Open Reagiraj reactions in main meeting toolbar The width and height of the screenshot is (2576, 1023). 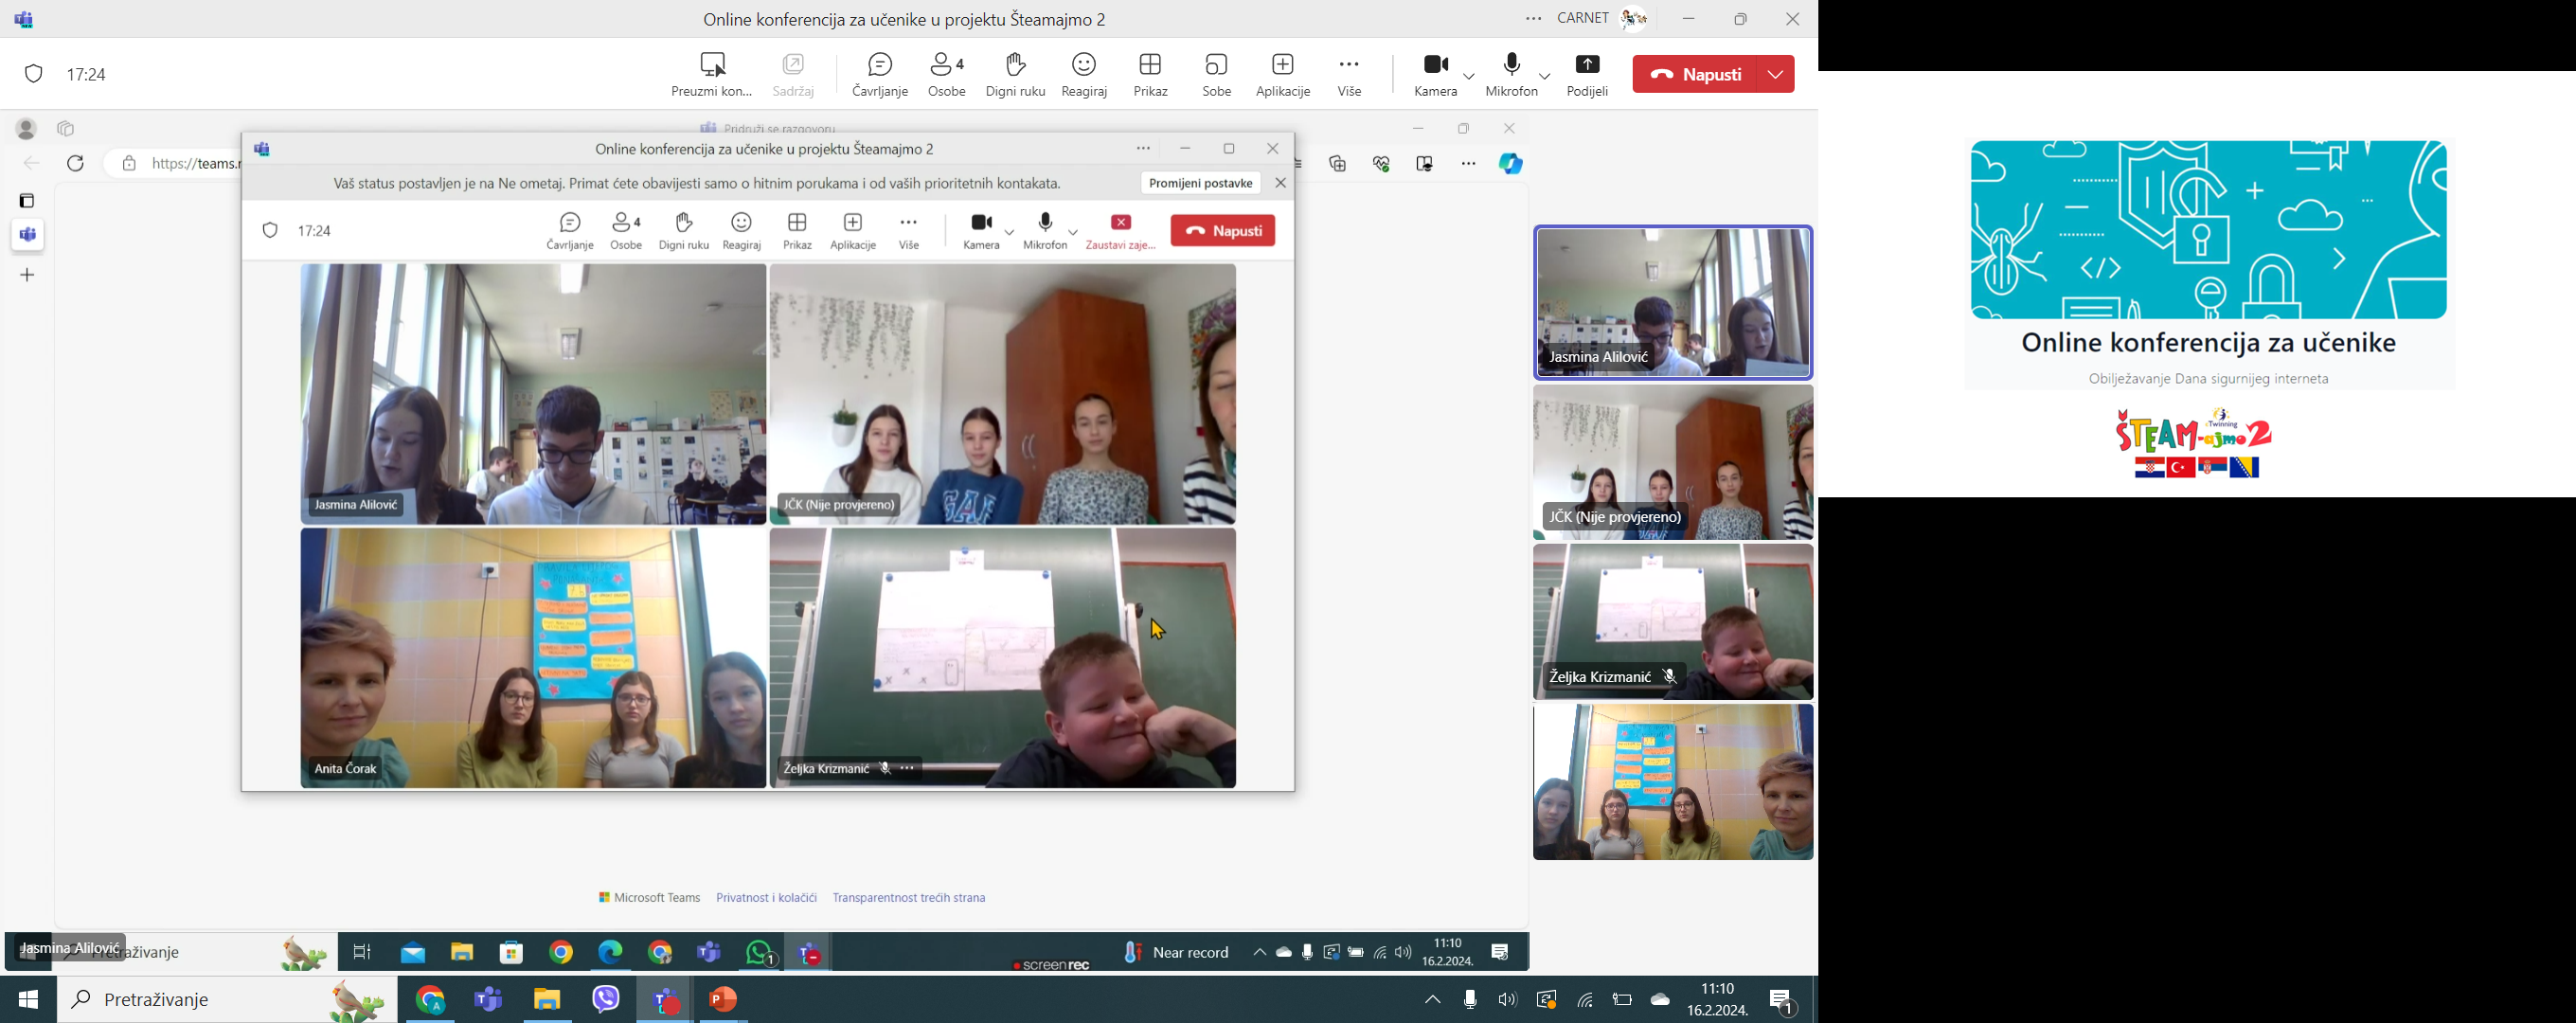tap(1084, 75)
